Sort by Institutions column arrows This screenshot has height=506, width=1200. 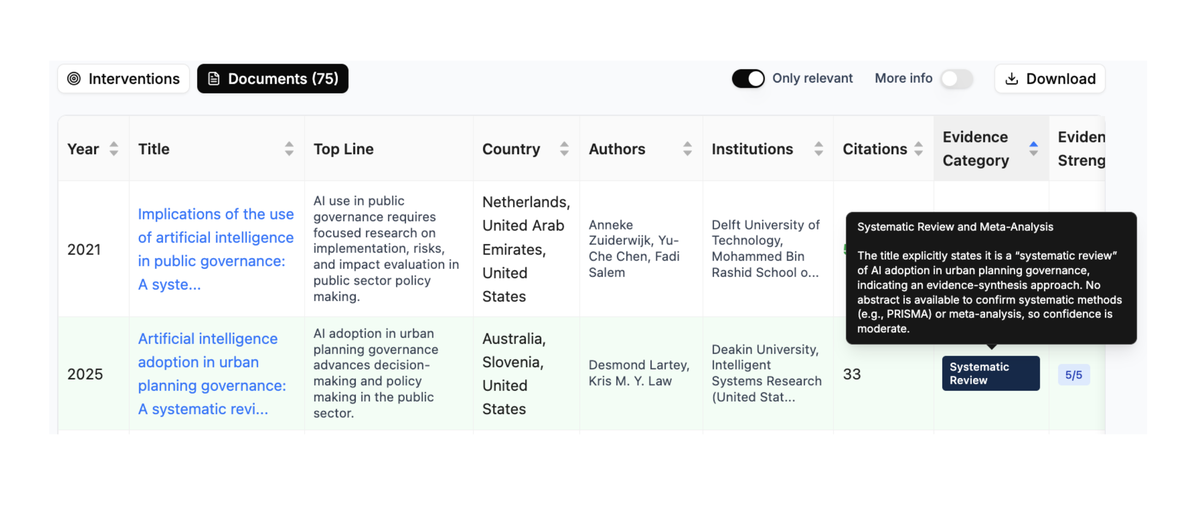[x=818, y=149]
